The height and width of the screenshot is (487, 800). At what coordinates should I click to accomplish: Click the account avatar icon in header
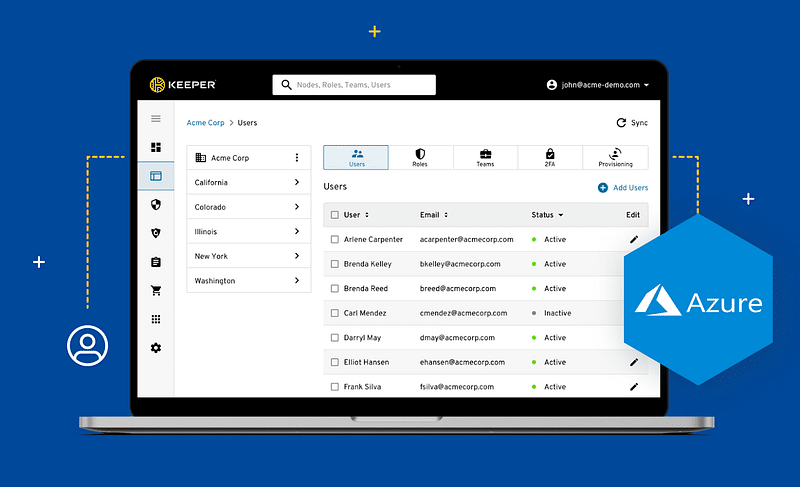[552, 85]
